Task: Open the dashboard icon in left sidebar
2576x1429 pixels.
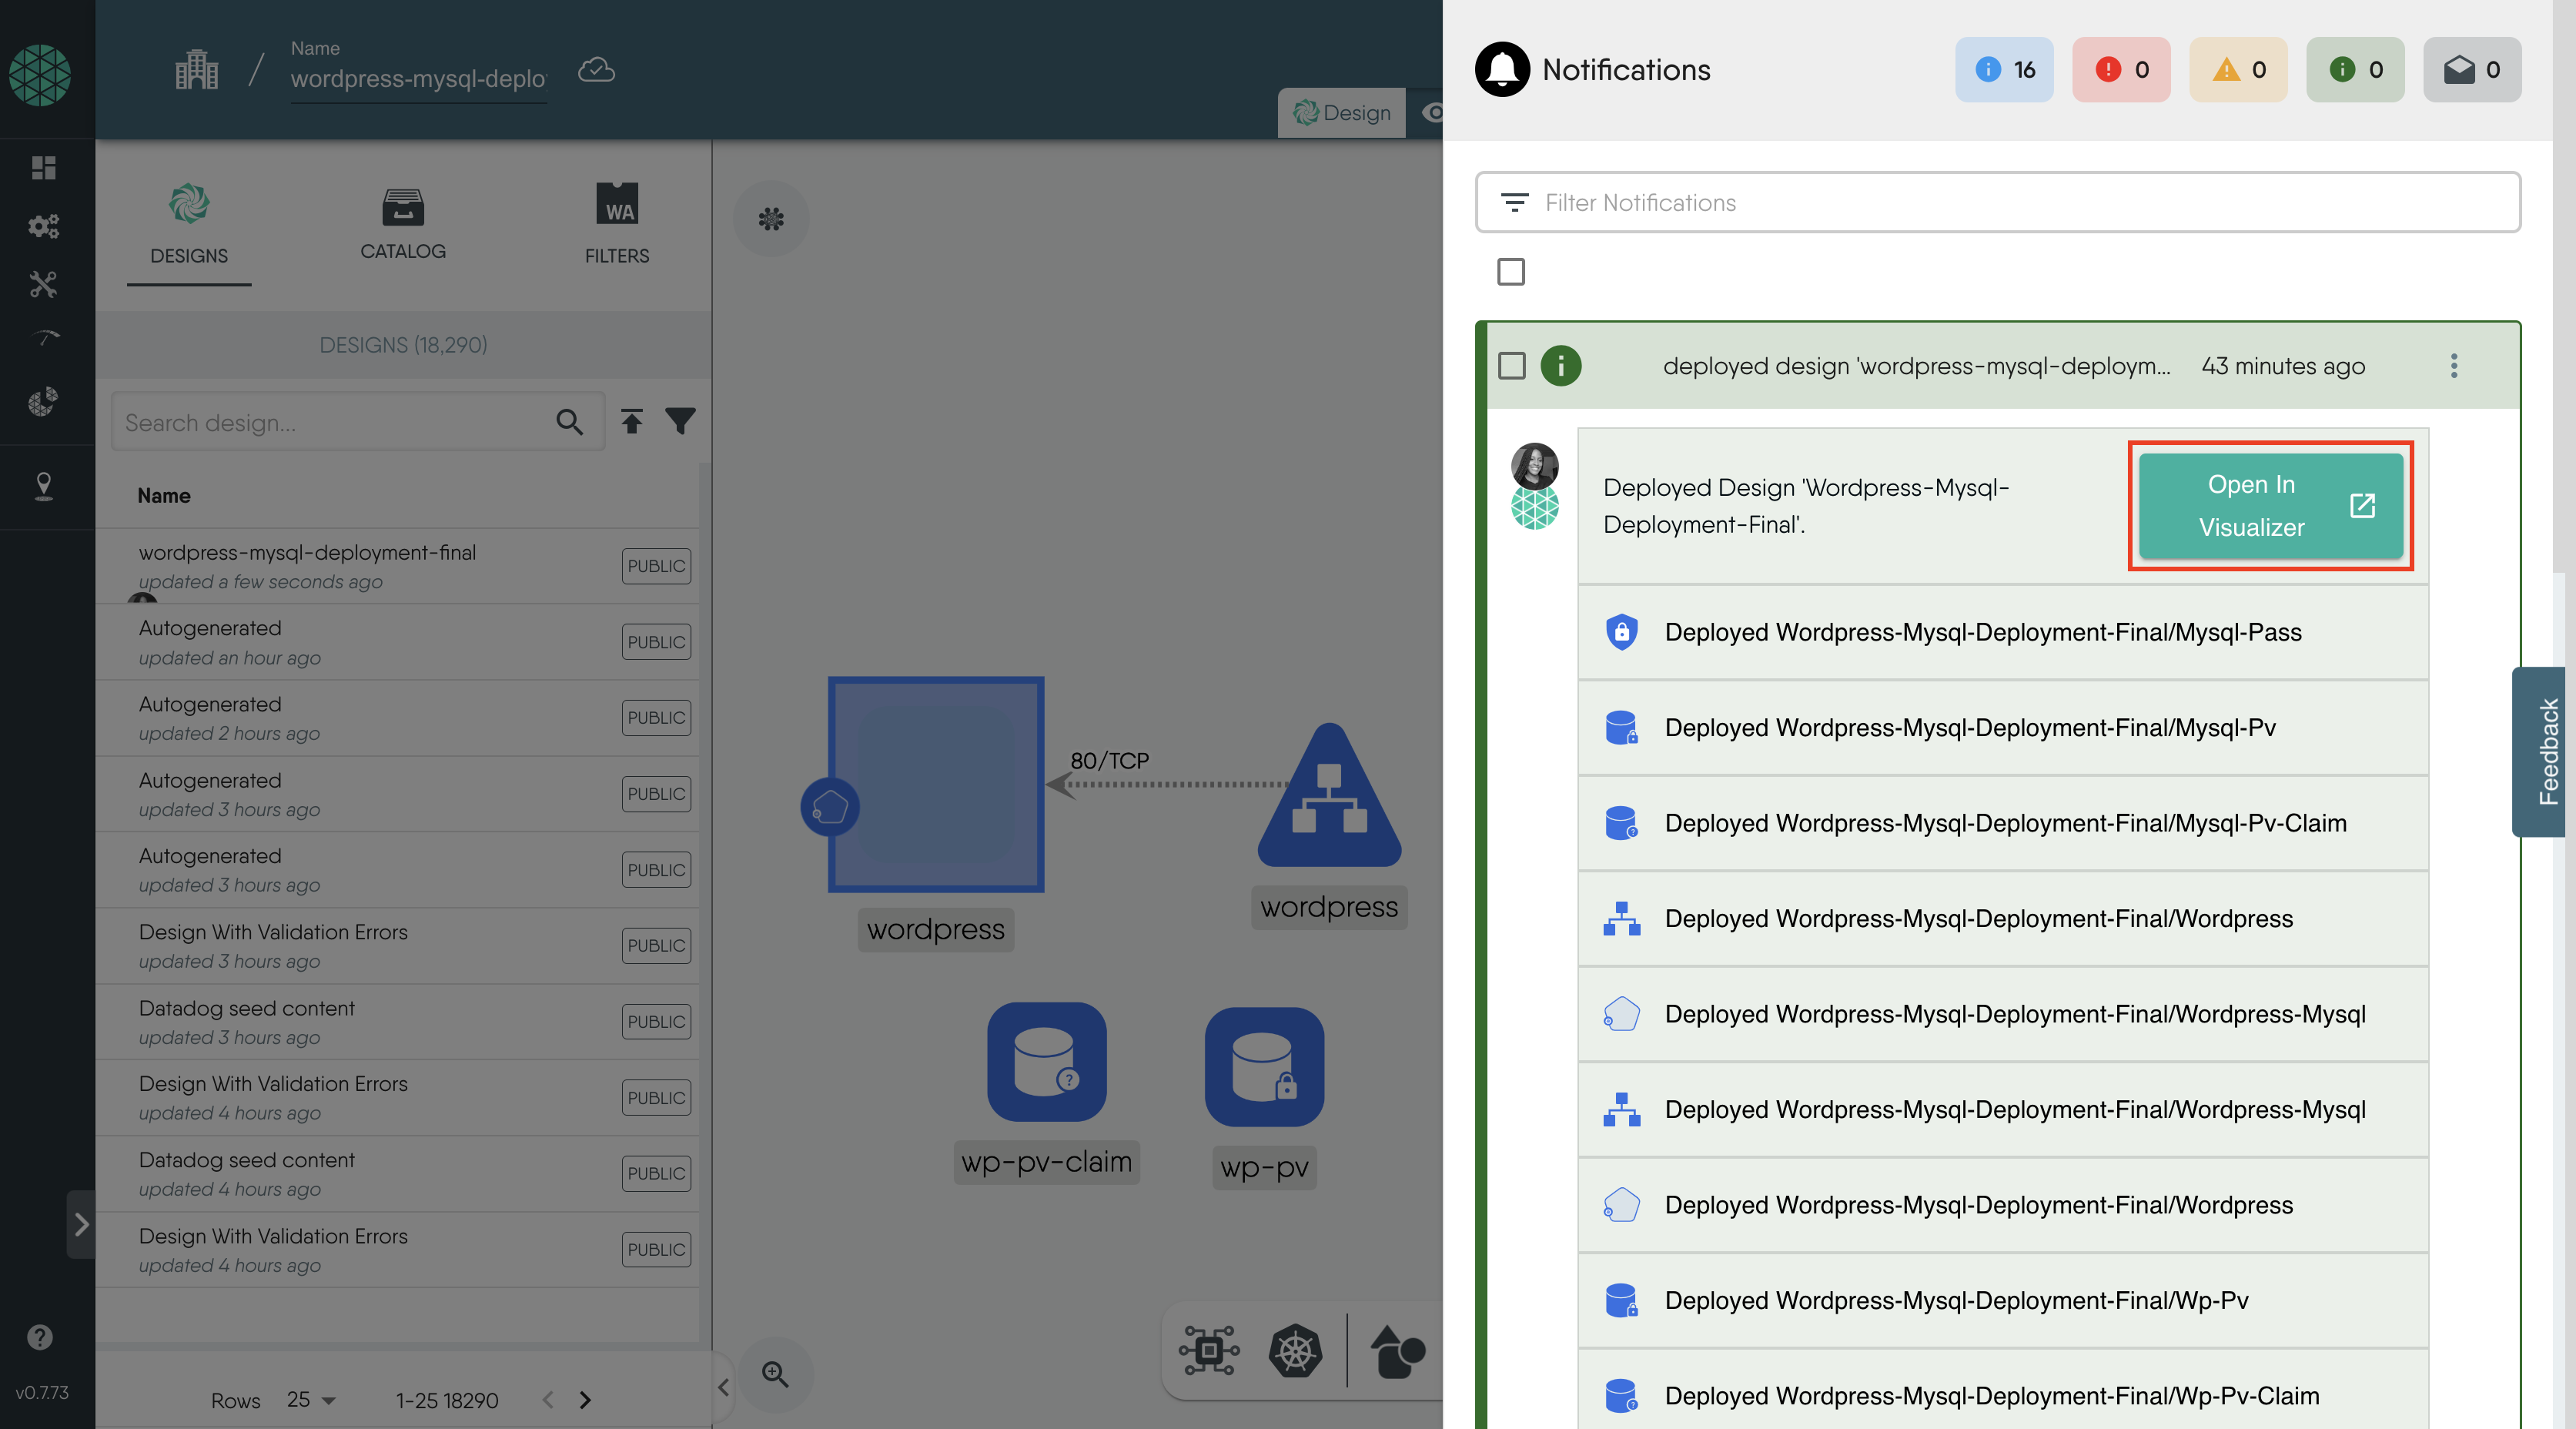Action: [43, 167]
